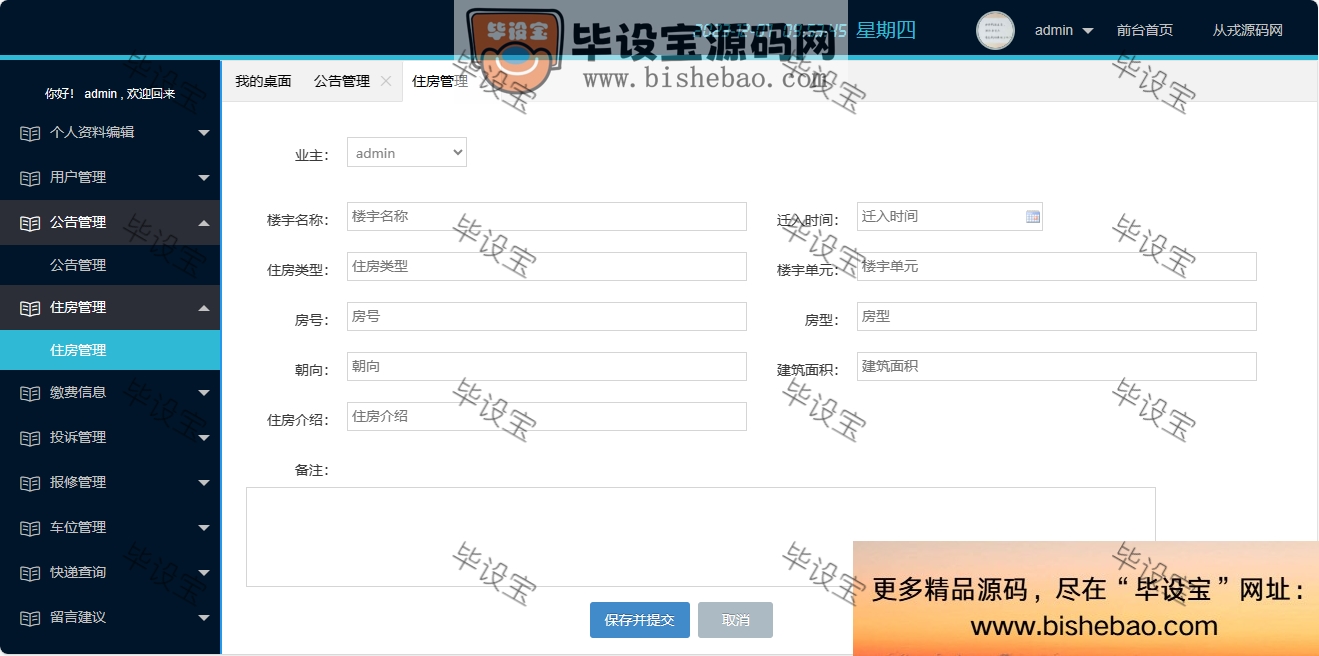Click the book icon beside 投诉管理
Image resolution: width=1319 pixels, height=656 pixels.
pos(30,437)
